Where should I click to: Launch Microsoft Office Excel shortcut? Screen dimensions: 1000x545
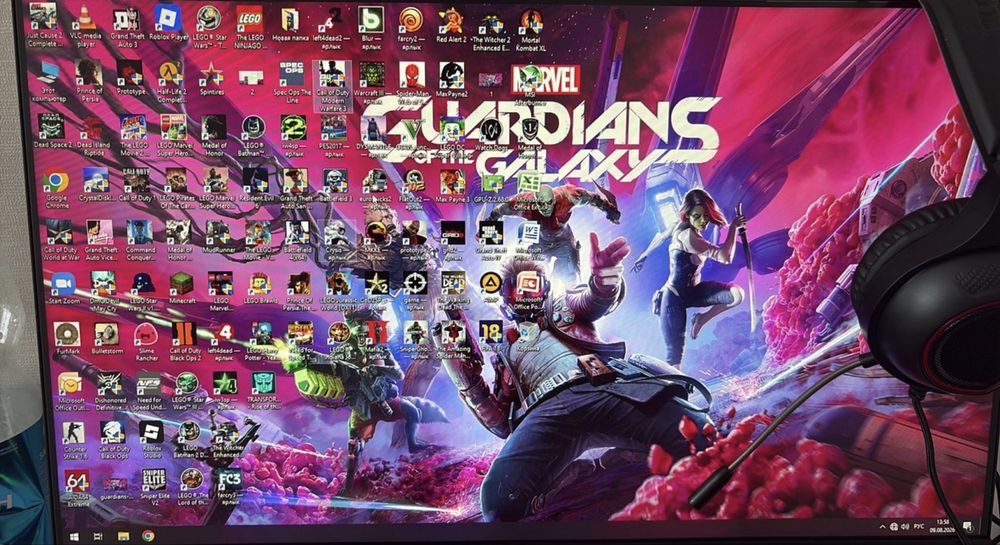click(529, 192)
